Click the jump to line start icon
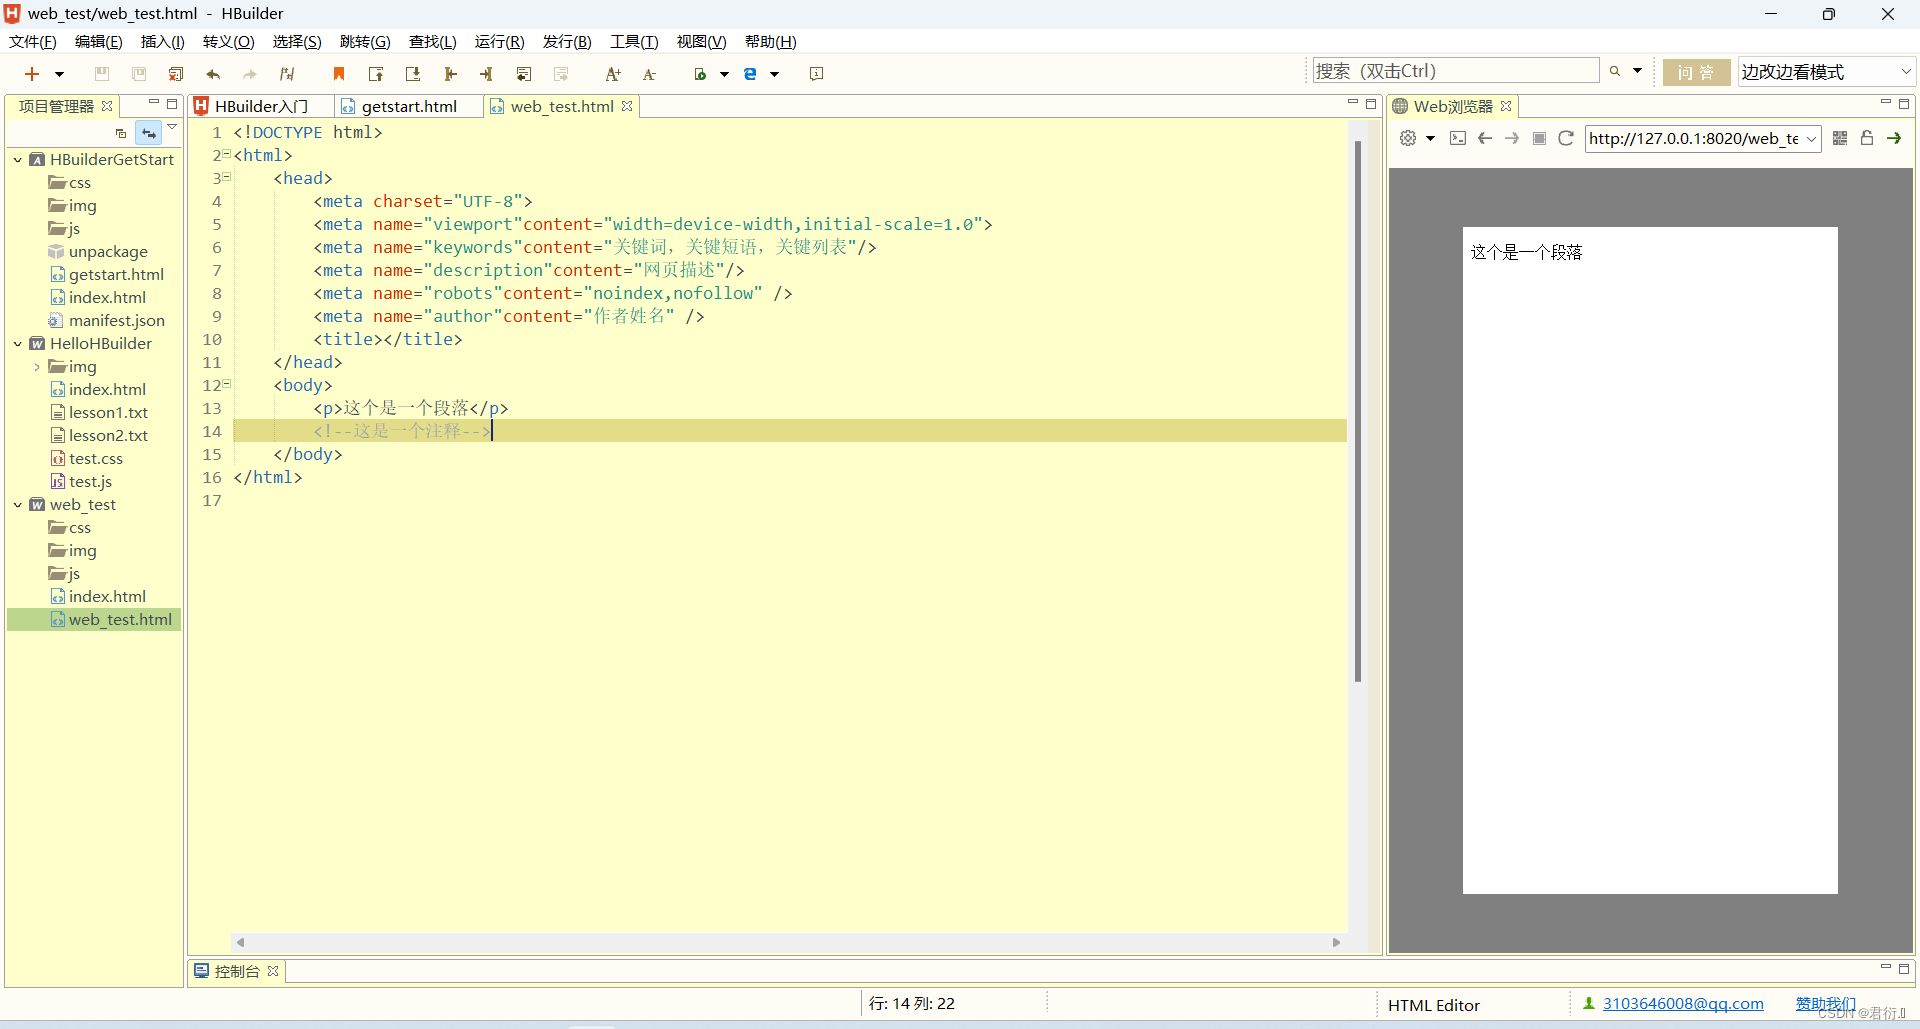This screenshot has width=1920, height=1029. click(450, 74)
